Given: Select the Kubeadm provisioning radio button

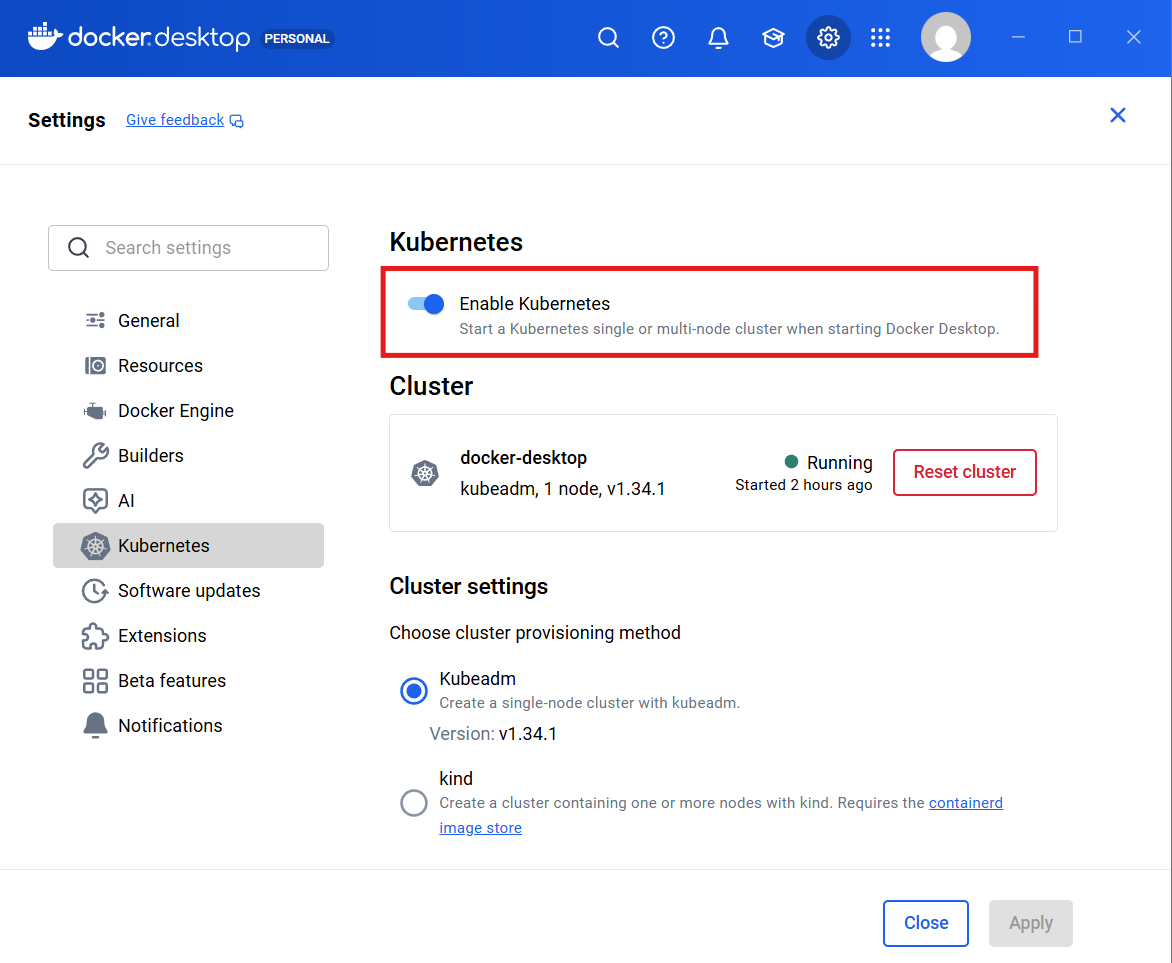Looking at the screenshot, I should [x=414, y=691].
